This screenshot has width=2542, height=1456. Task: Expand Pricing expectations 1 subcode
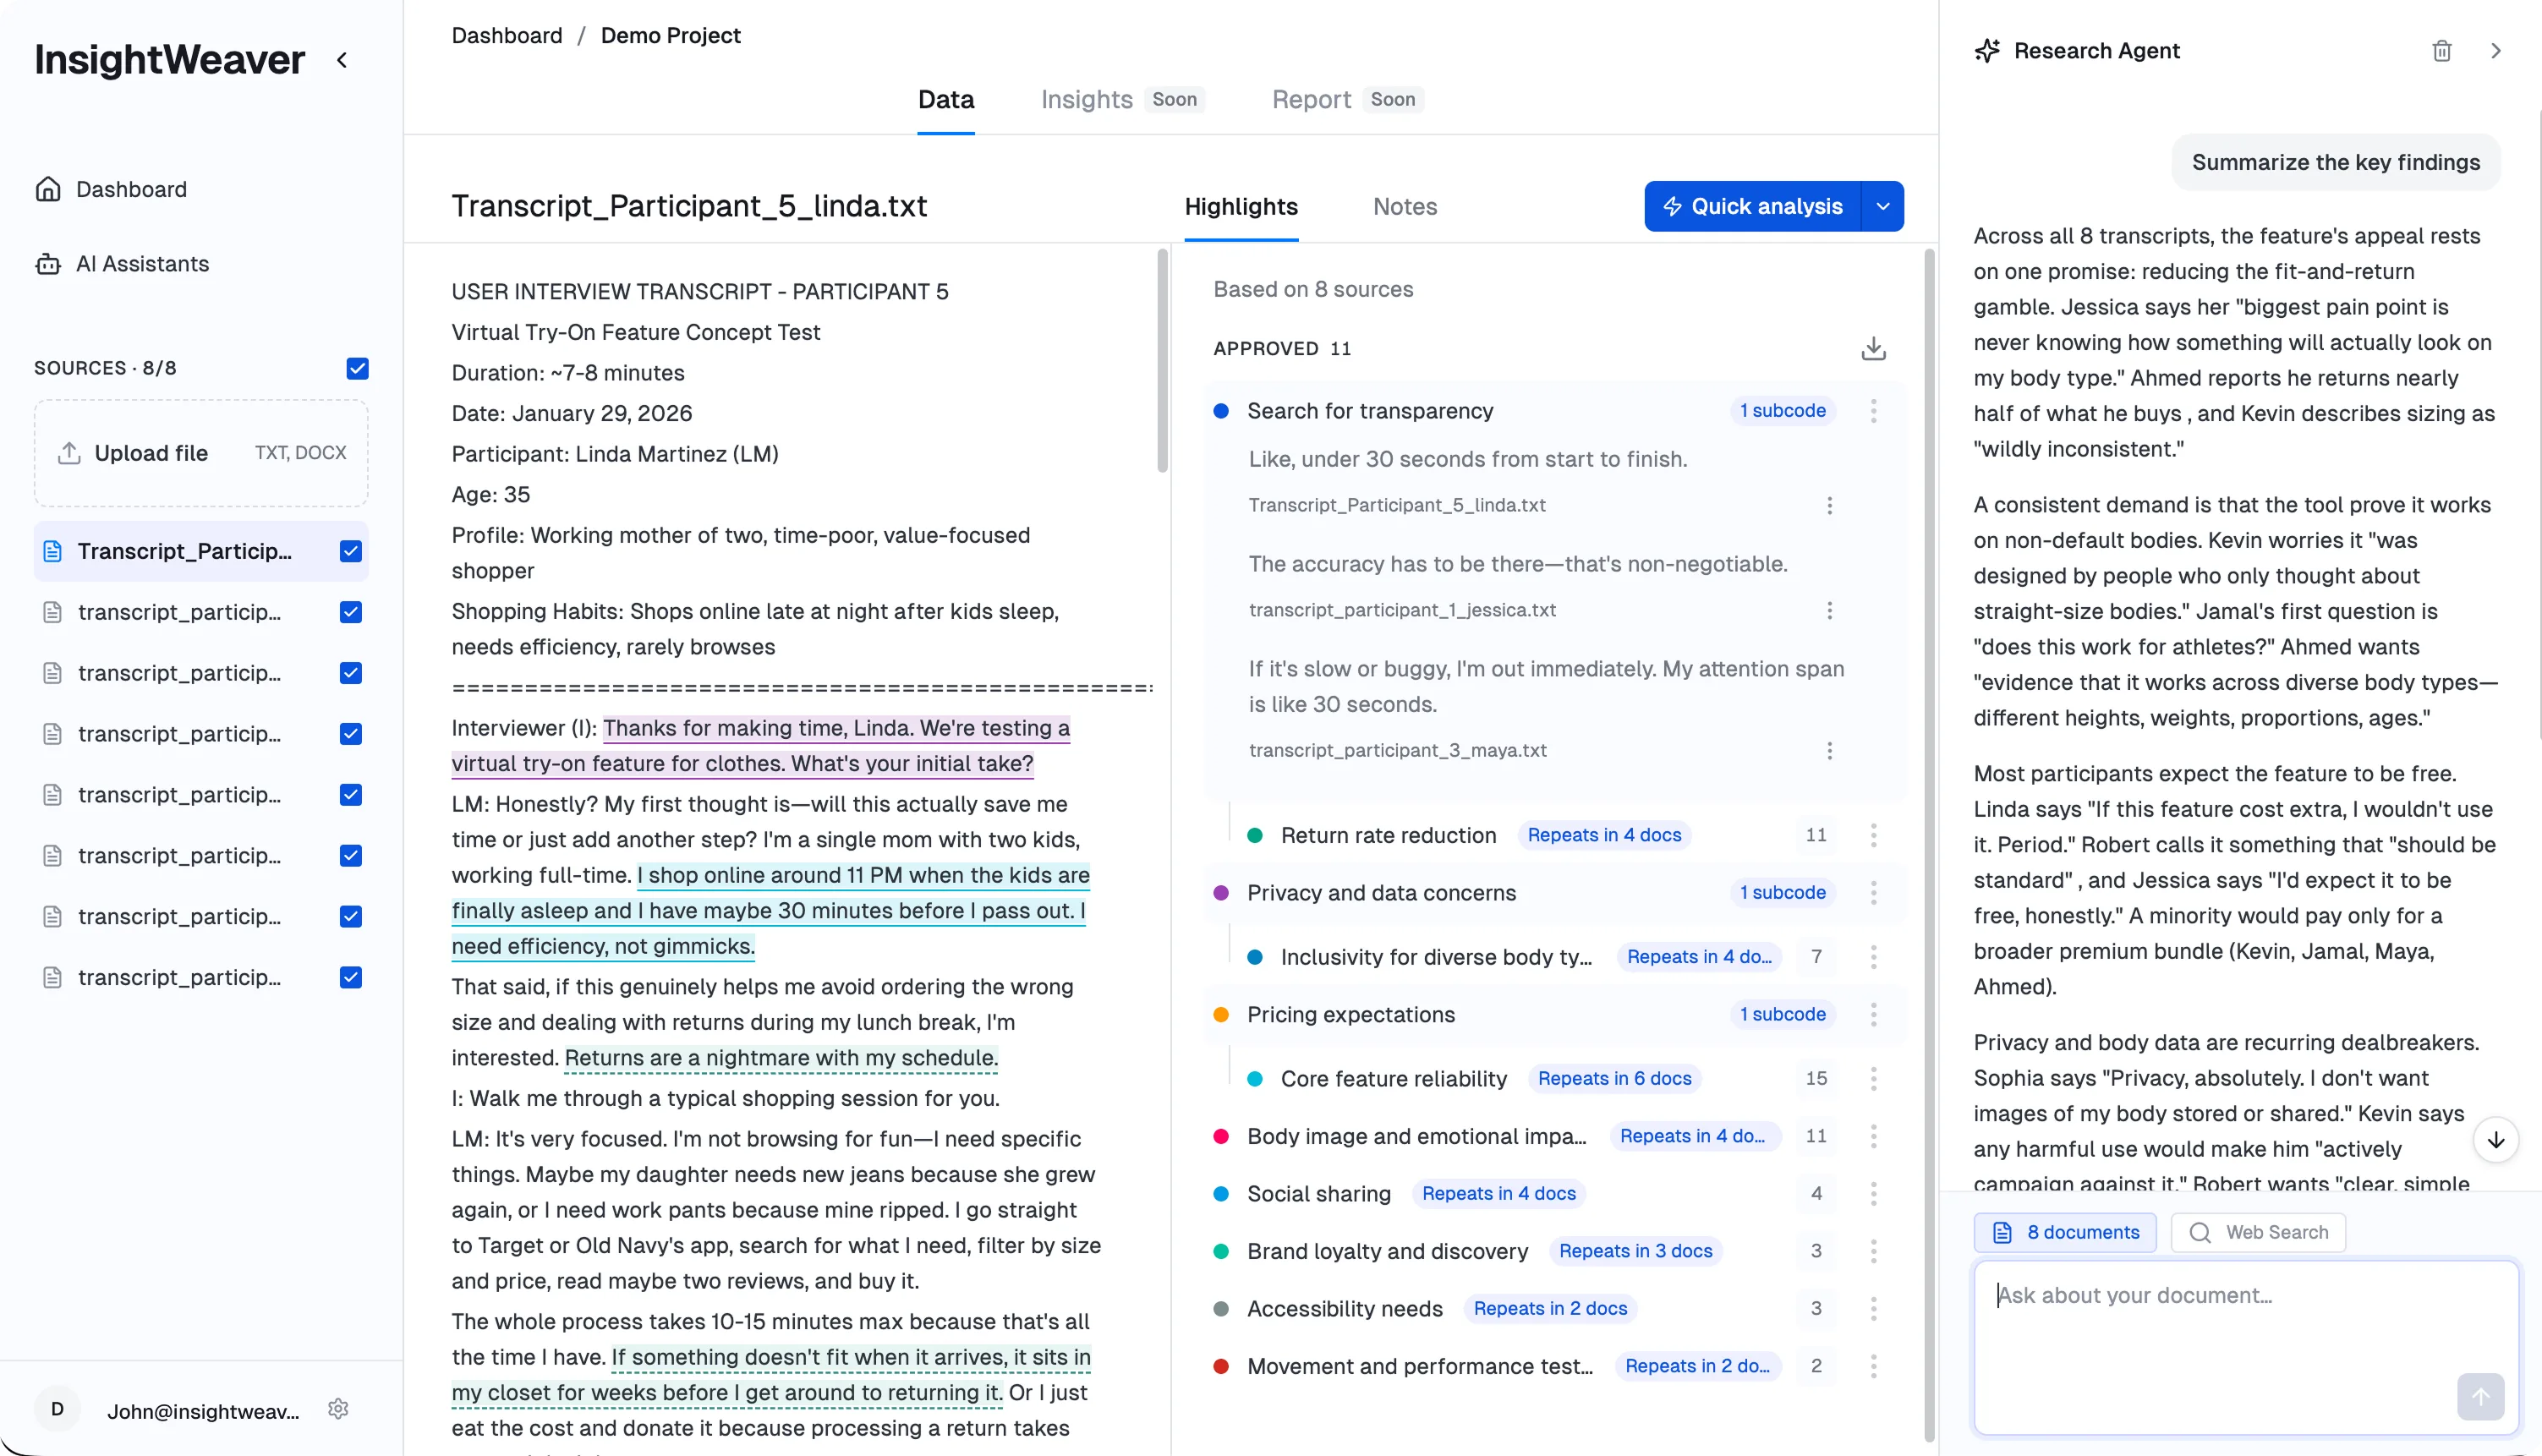1782,1015
